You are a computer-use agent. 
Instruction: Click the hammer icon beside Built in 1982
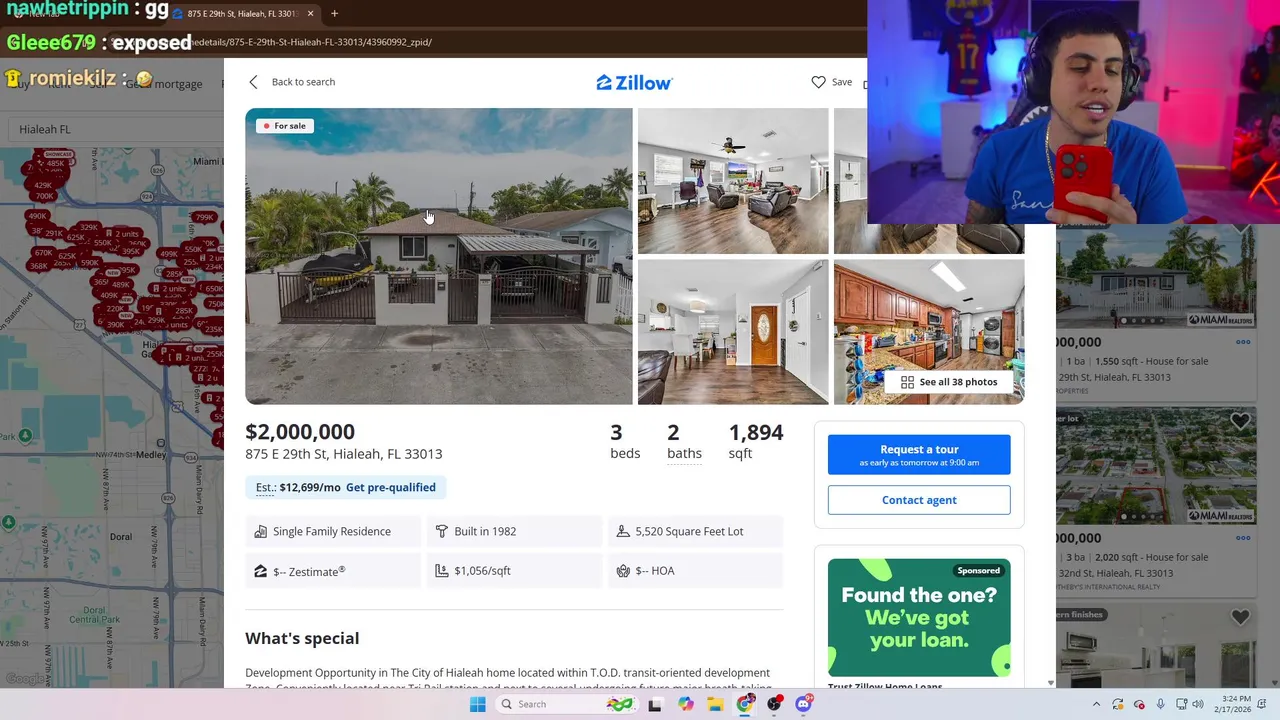click(441, 531)
